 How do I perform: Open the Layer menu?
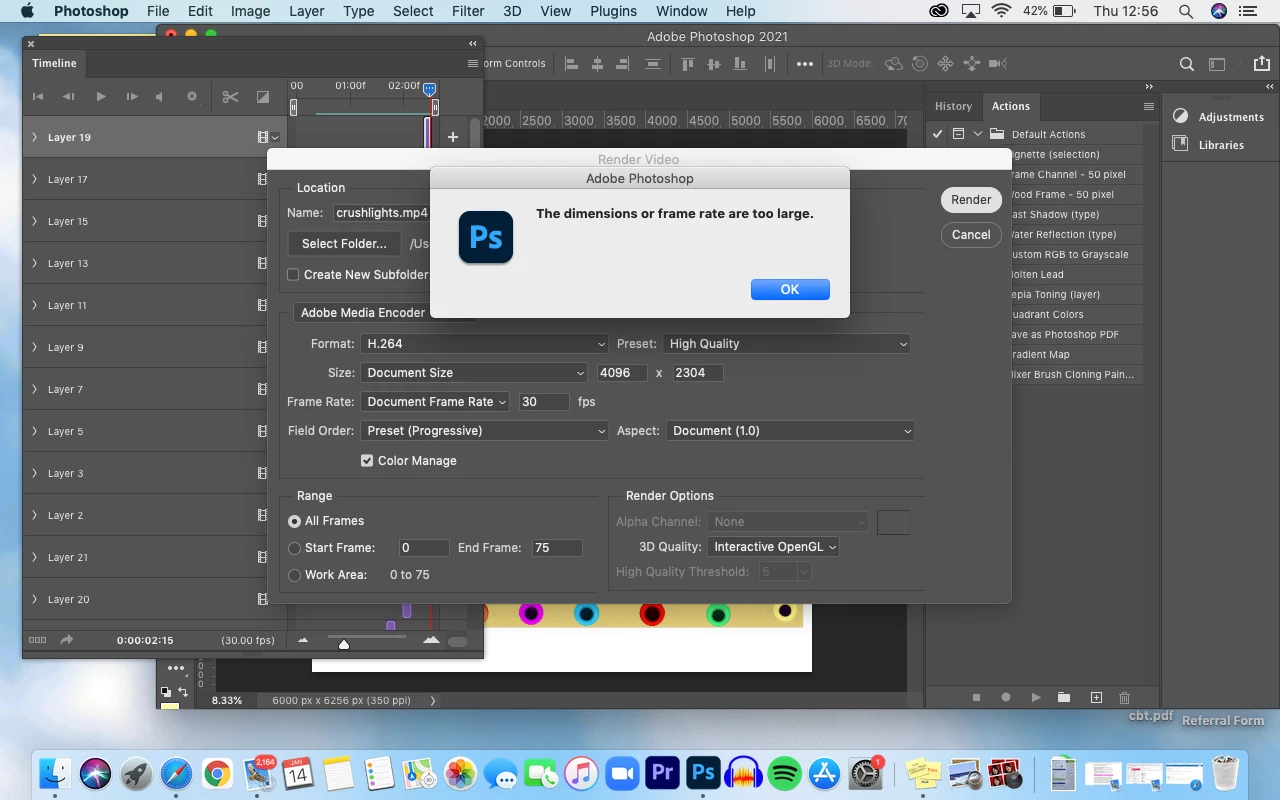click(x=306, y=11)
